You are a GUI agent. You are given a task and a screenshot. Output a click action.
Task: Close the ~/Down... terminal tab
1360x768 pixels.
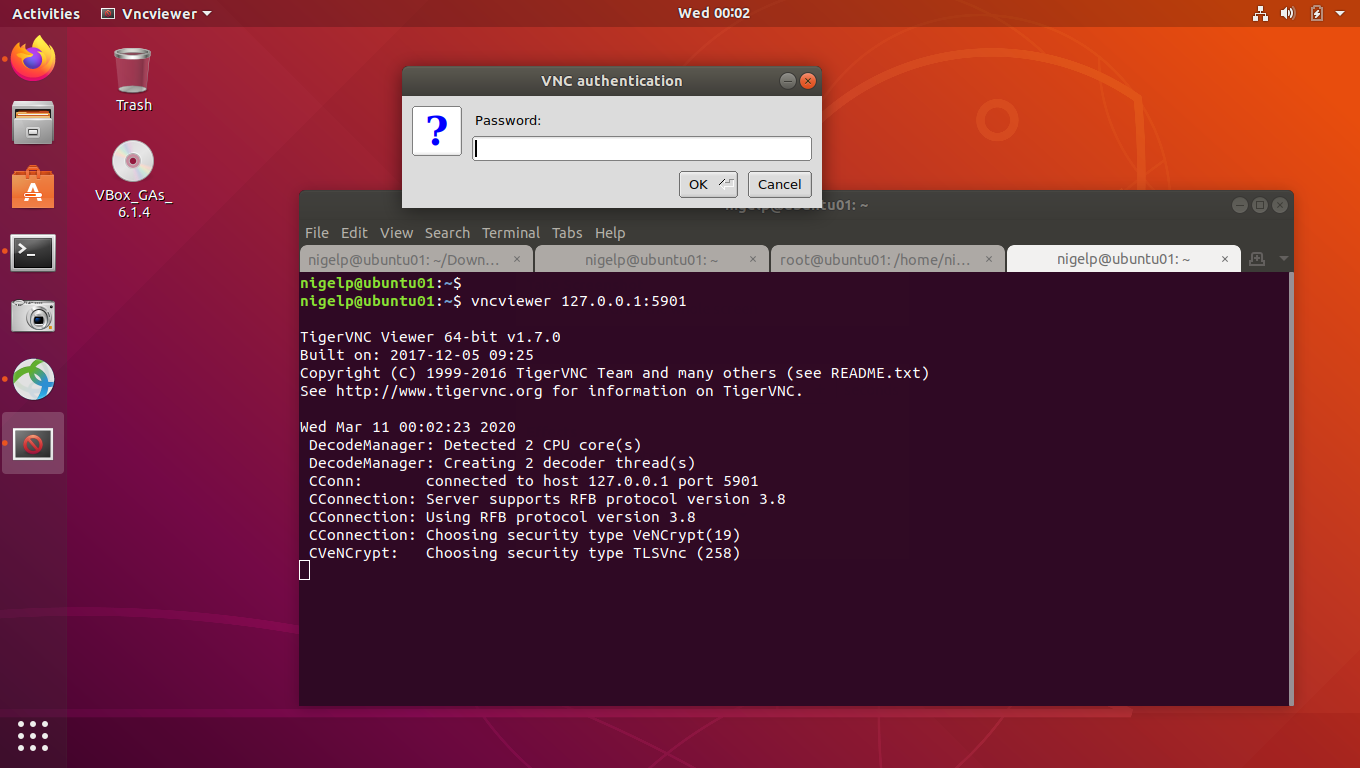pyautogui.click(x=517, y=259)
